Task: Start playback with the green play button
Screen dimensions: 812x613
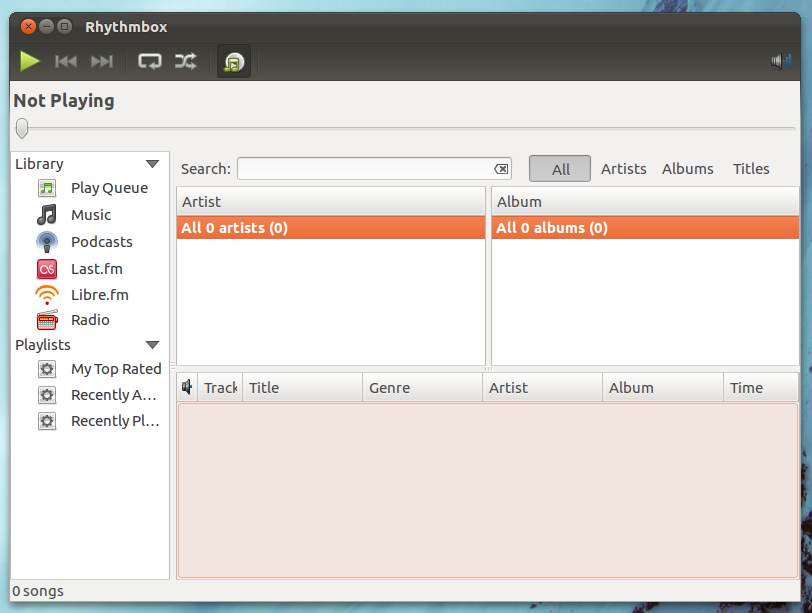Action: [x=30, y=61]
